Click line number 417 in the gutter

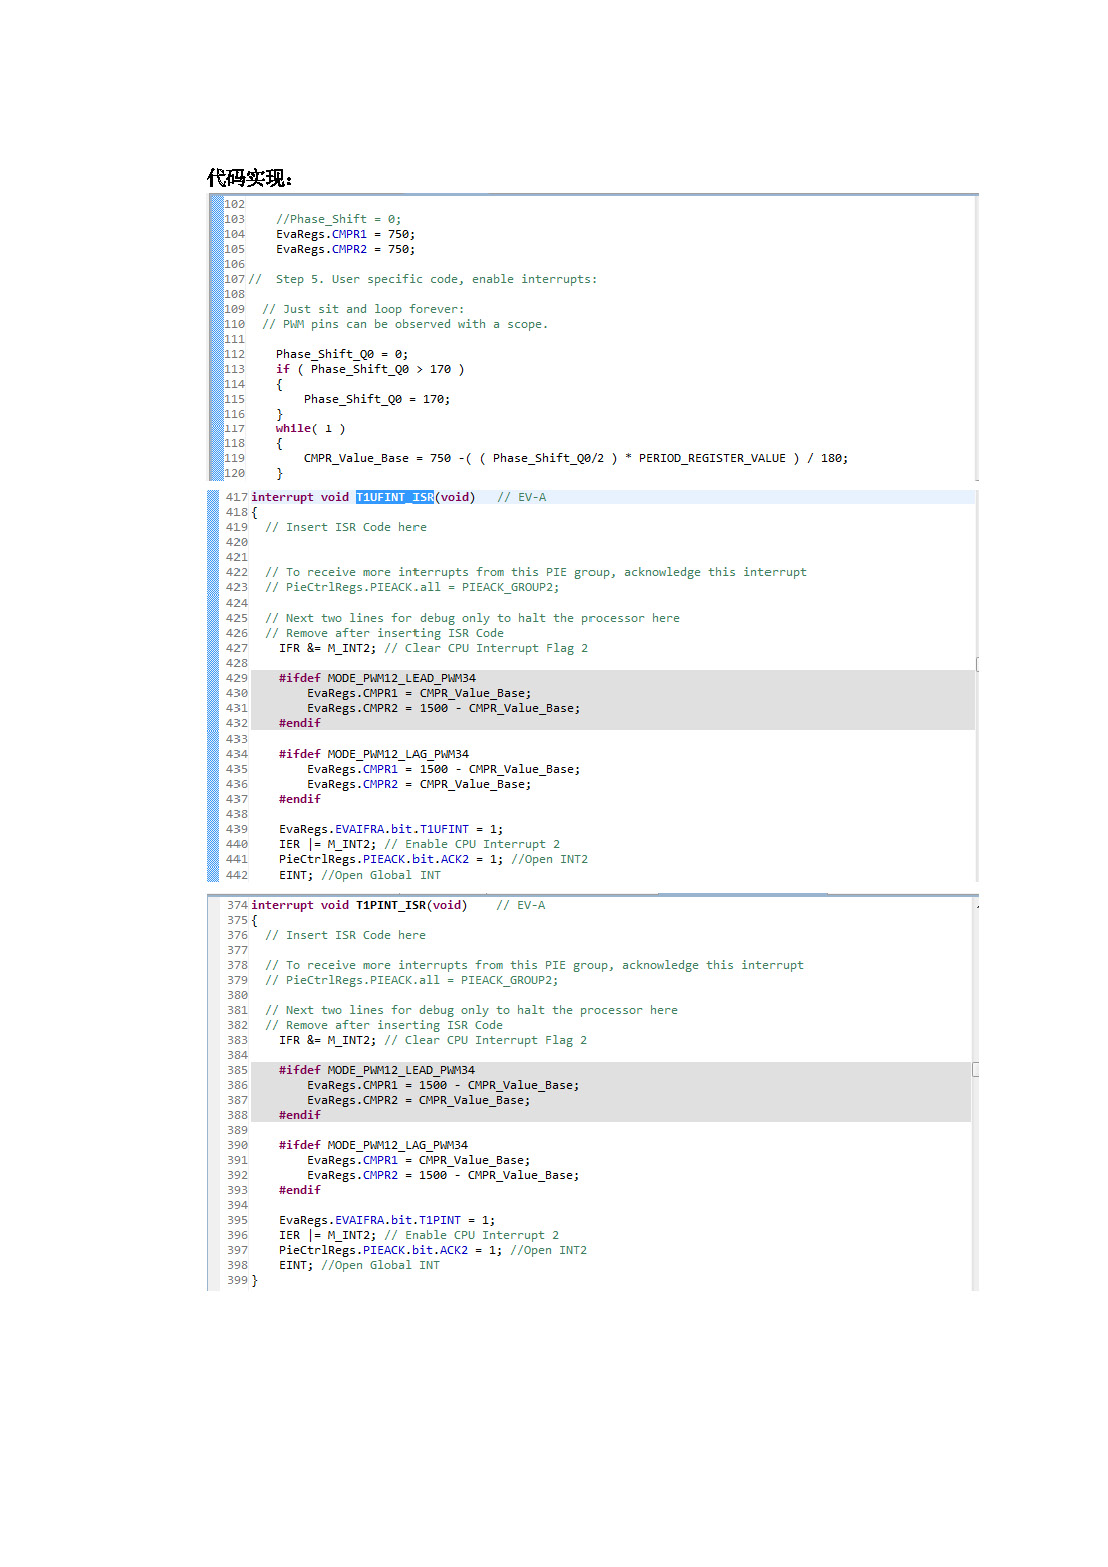[236, 497]
